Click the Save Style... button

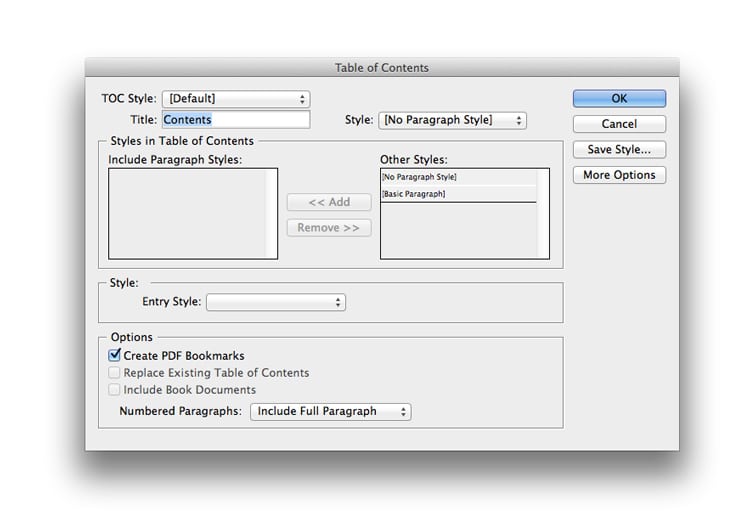tap(619, 150)
